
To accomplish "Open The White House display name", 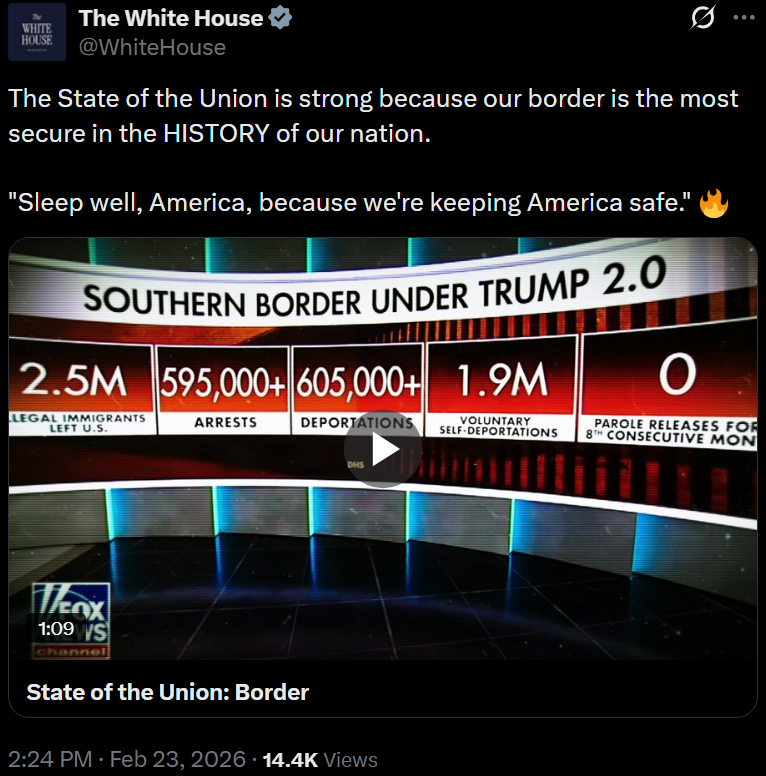I will pyautogui.click(x=171, y=18).
